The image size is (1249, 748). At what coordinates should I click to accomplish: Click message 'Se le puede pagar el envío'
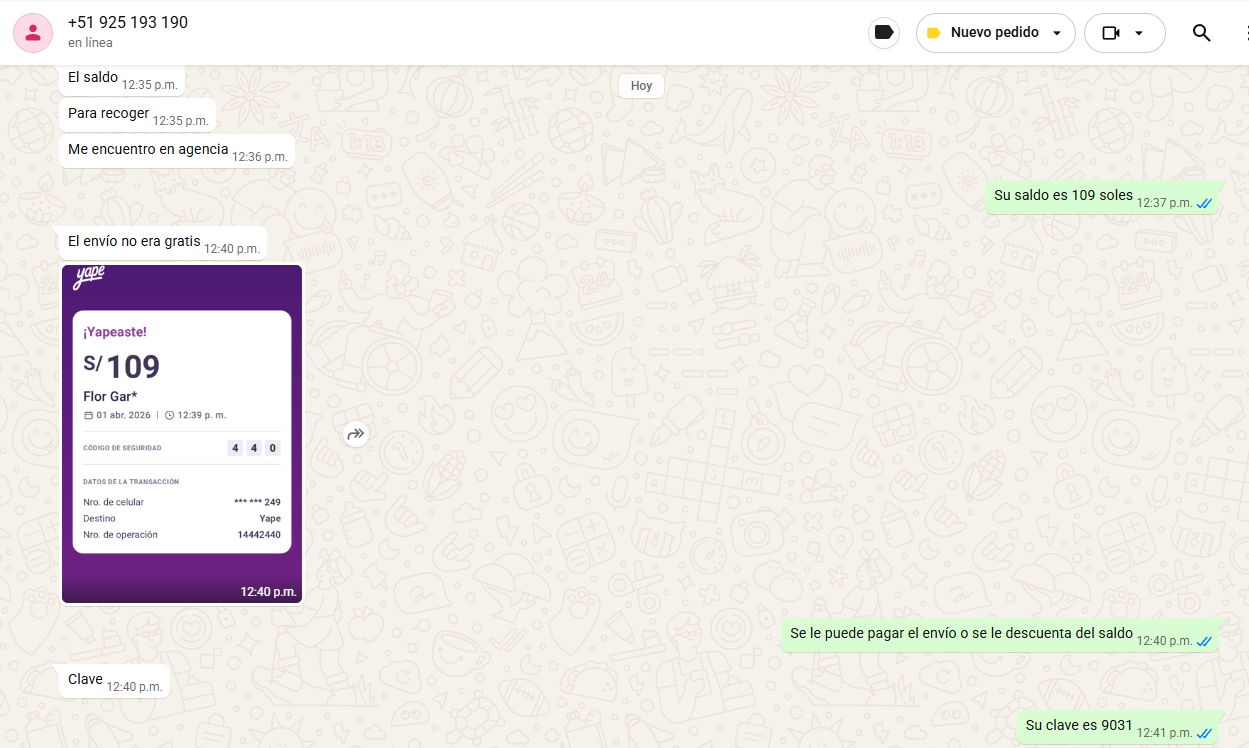pyautogui.click(x=960, y=634)
